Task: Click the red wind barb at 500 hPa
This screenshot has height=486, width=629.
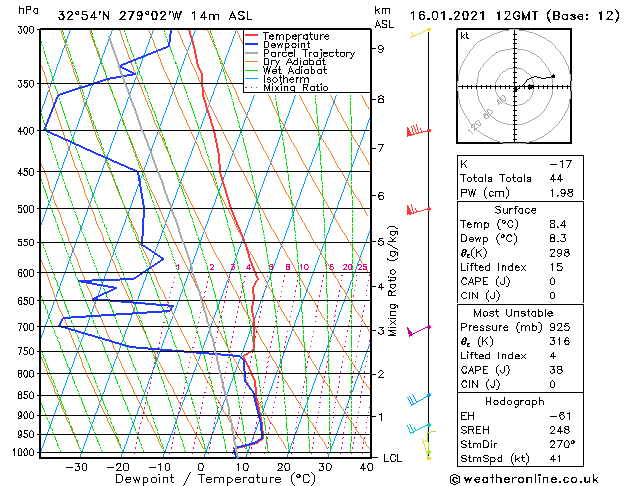Action: (x=418, y=209)
